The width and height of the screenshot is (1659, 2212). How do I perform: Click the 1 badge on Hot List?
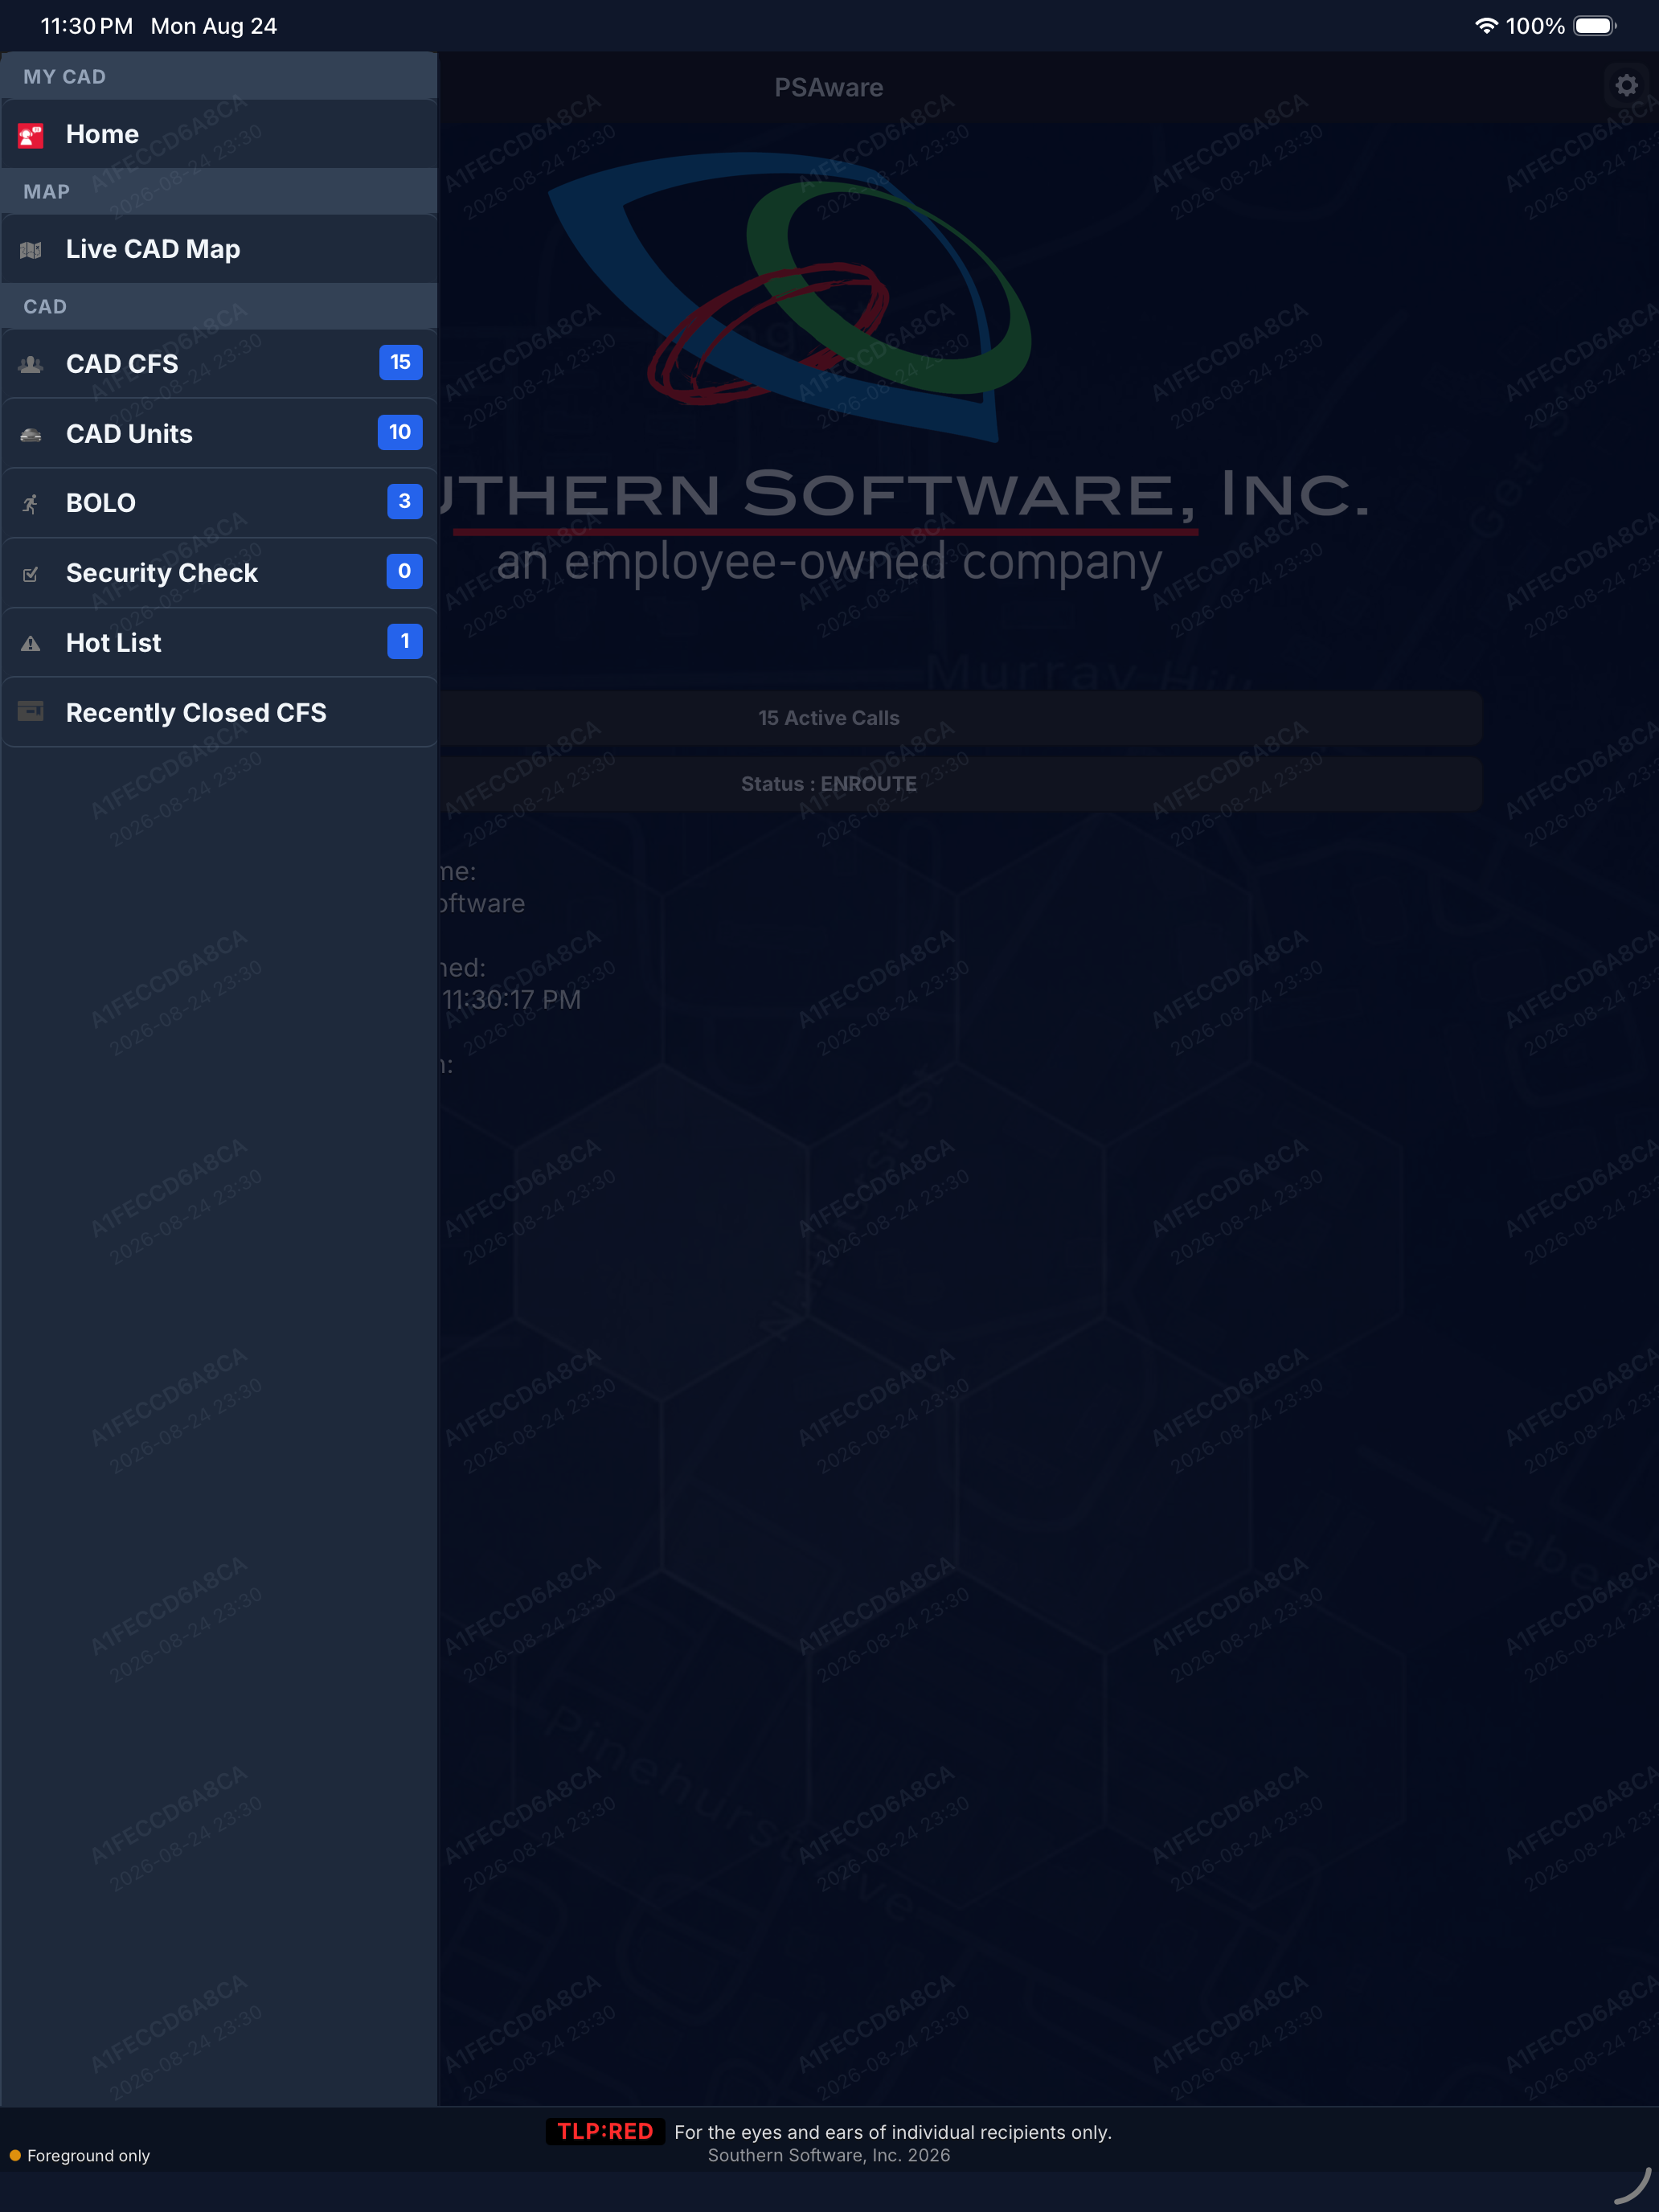coord(404,641)
